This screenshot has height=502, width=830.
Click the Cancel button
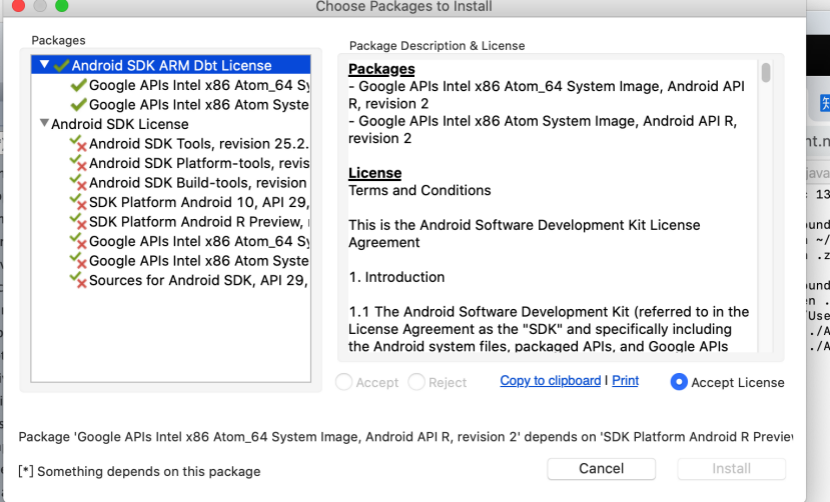point(601,469)
